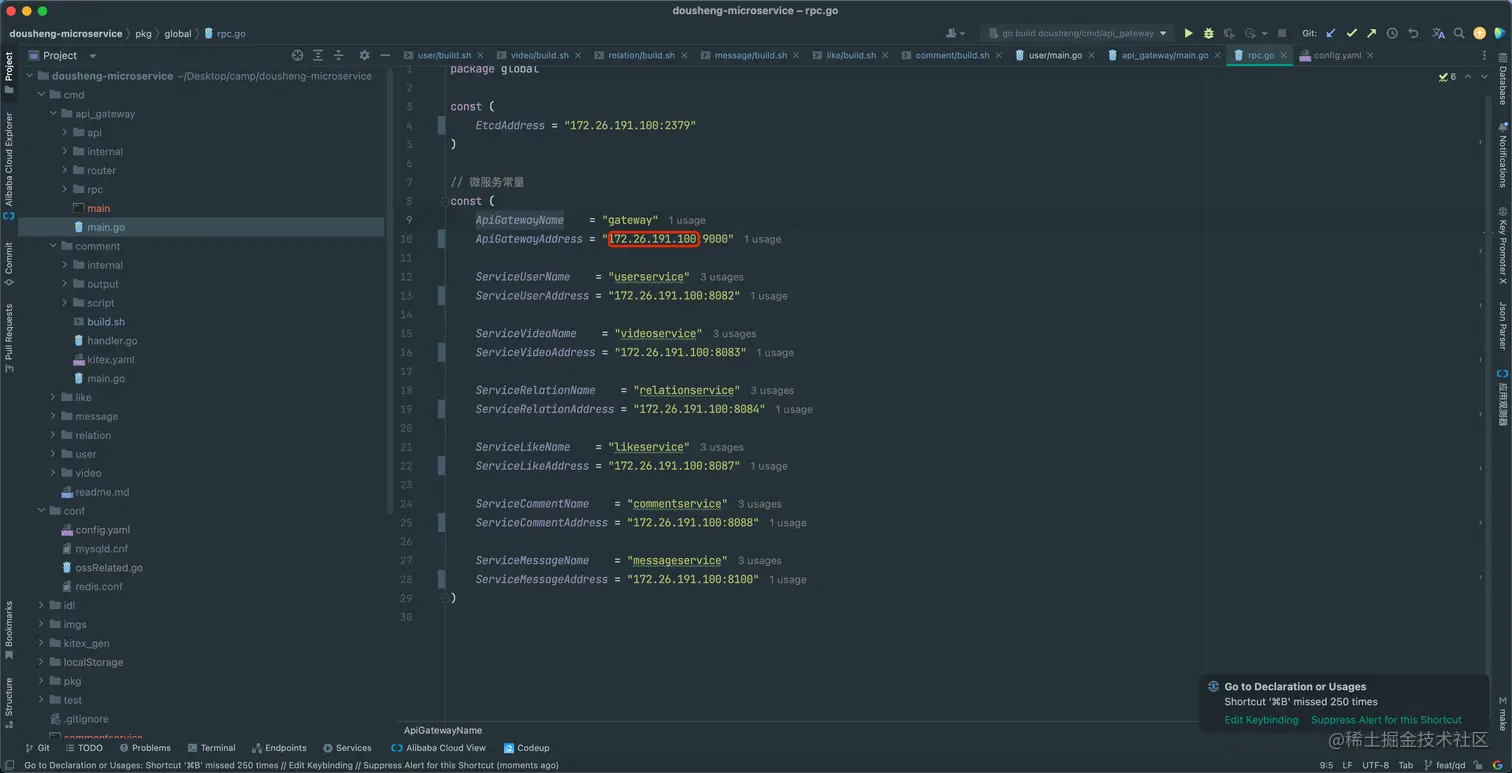Open the run configuration dropdown
Image resolution: width=1512 pixels, height=773 pixels.
coord(1077,33)
